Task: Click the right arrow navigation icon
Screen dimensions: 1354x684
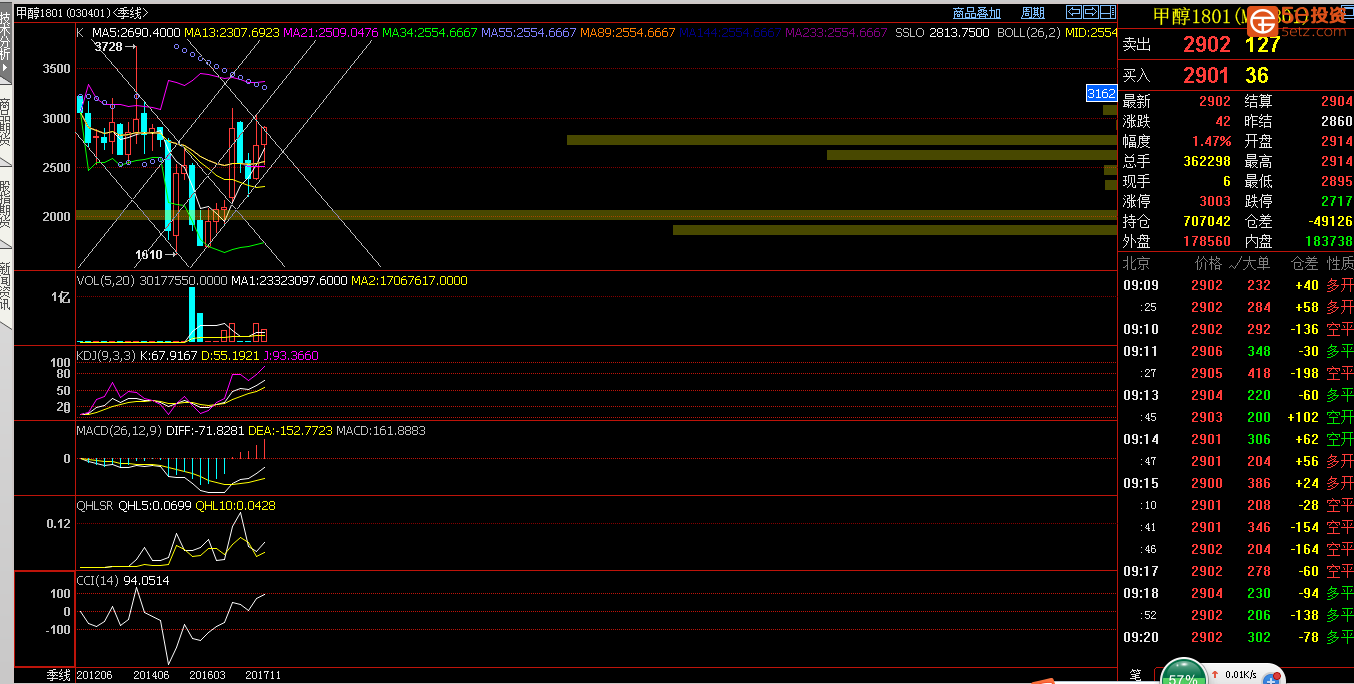Action: [x=1090, y=12]
